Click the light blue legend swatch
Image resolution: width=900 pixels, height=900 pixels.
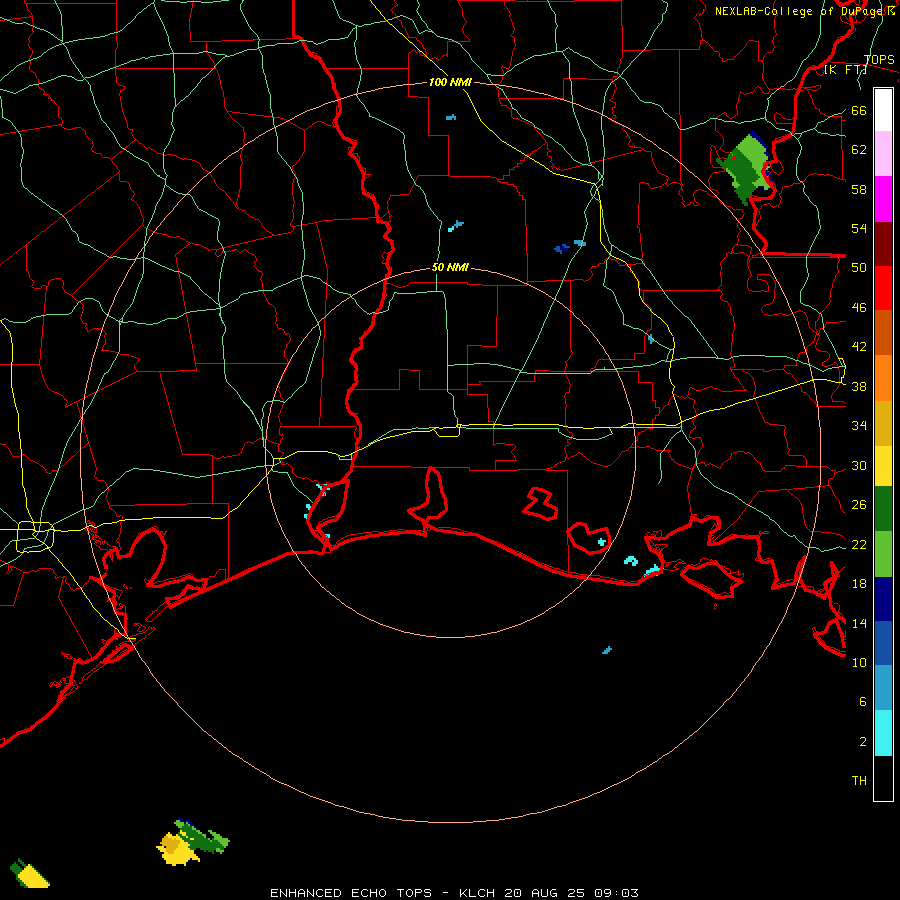point(883,688)
